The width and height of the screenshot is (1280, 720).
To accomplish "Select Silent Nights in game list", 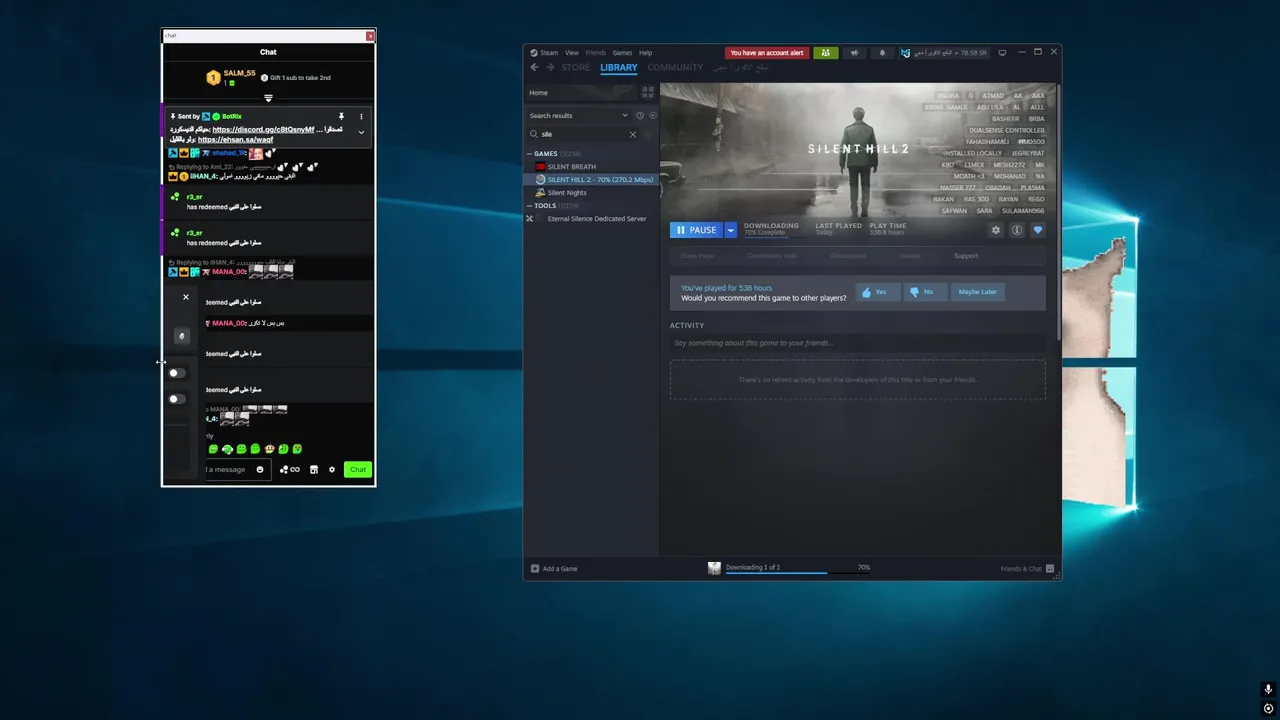I will [x=567, y=193].
